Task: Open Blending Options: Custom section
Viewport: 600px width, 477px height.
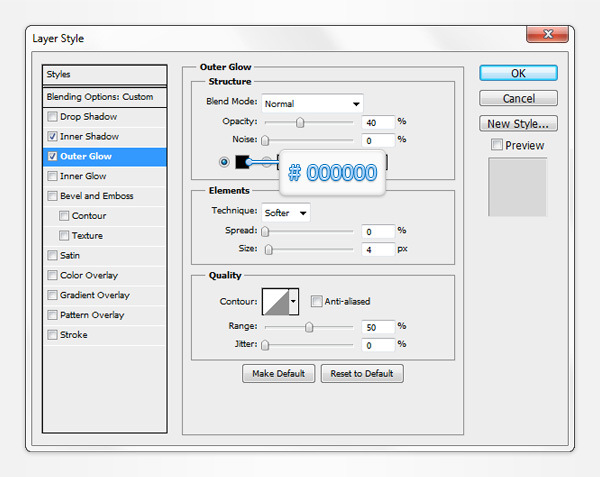Action: point(100,97)
